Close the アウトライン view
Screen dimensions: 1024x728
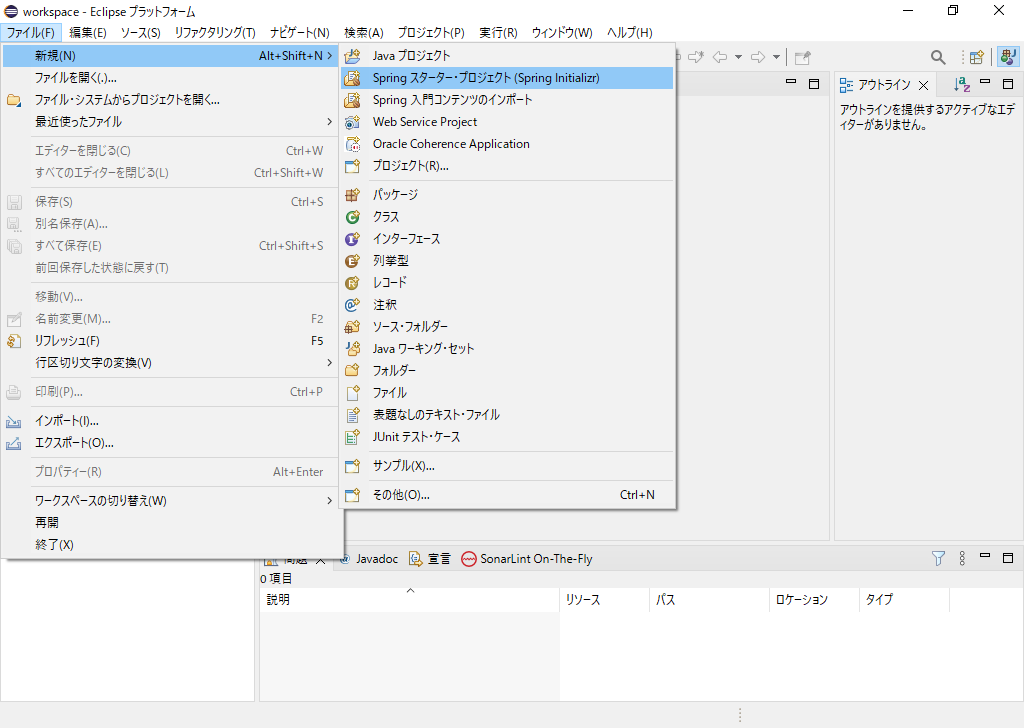pos(923,85)
